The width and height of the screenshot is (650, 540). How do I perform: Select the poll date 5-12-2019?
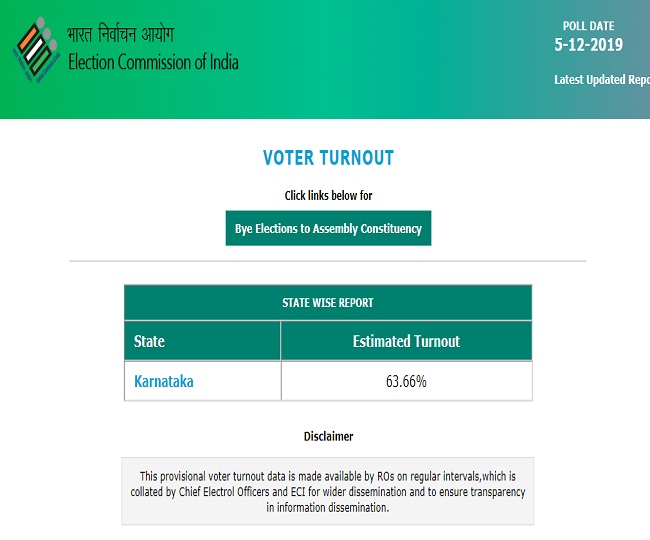point(589,44)
